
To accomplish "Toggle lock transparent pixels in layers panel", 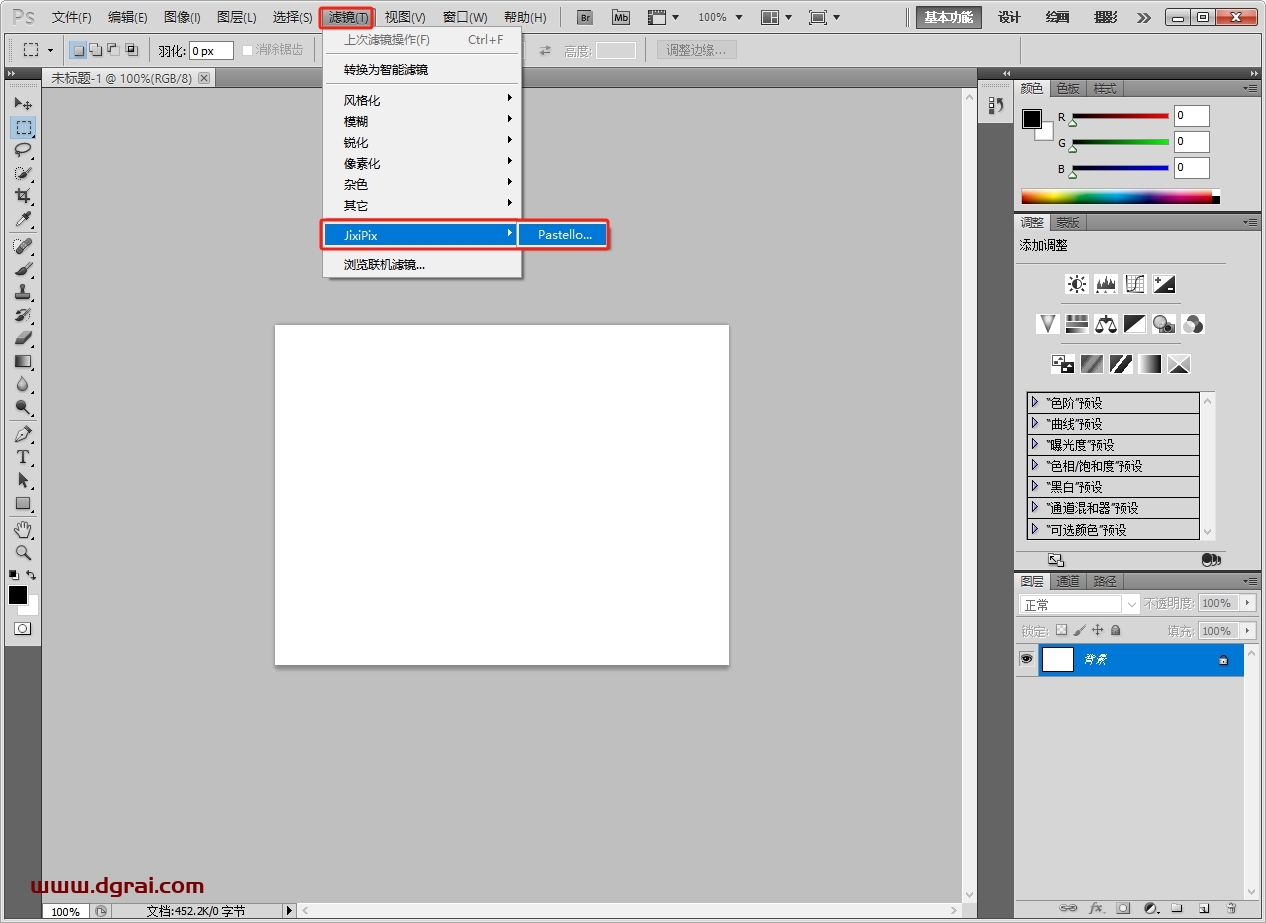I will point(1061,631).
